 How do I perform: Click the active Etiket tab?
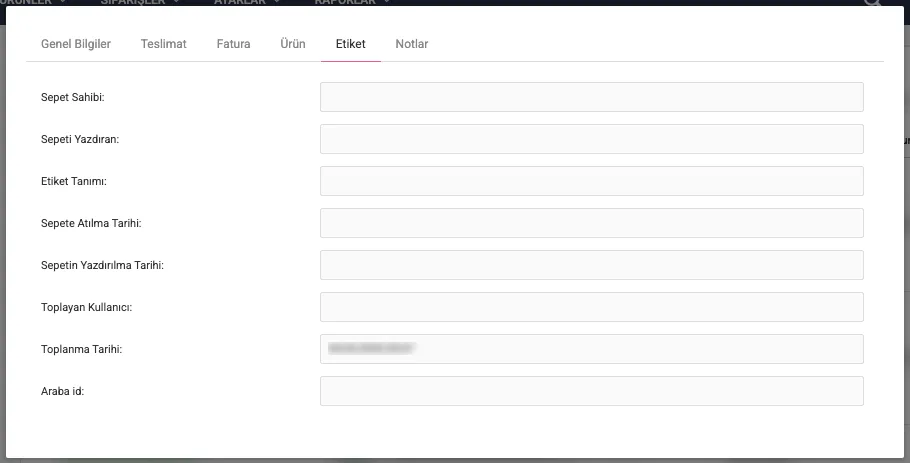pyautogui.click(x=350, y=44)
